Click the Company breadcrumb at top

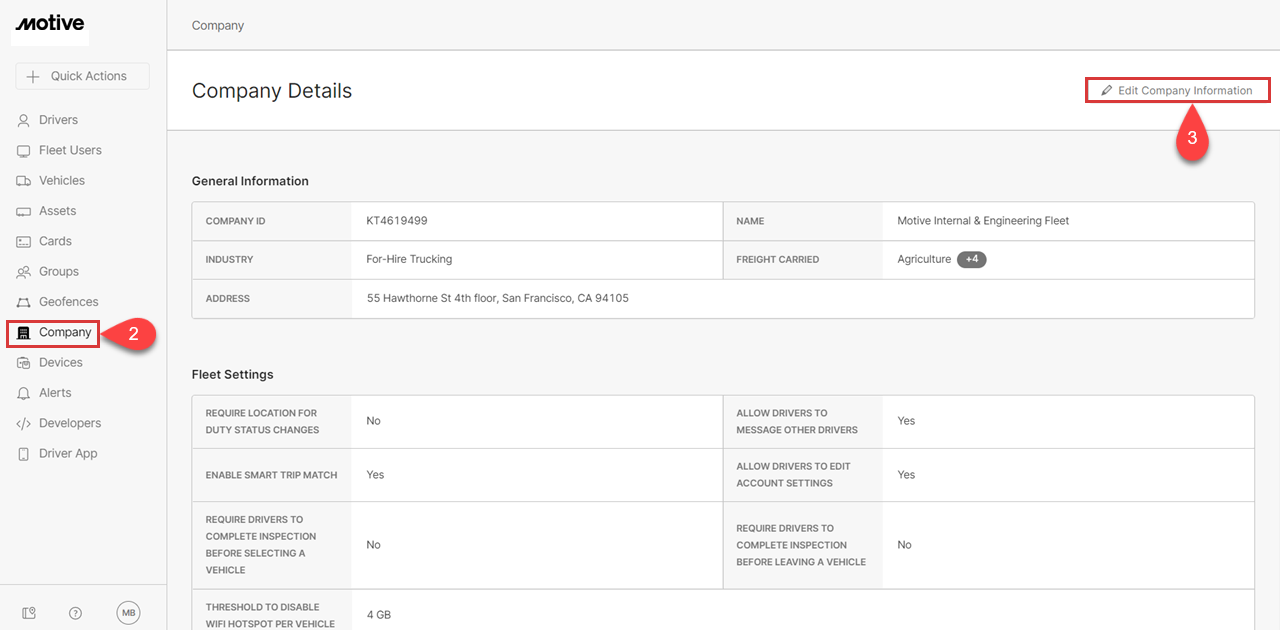218,25
